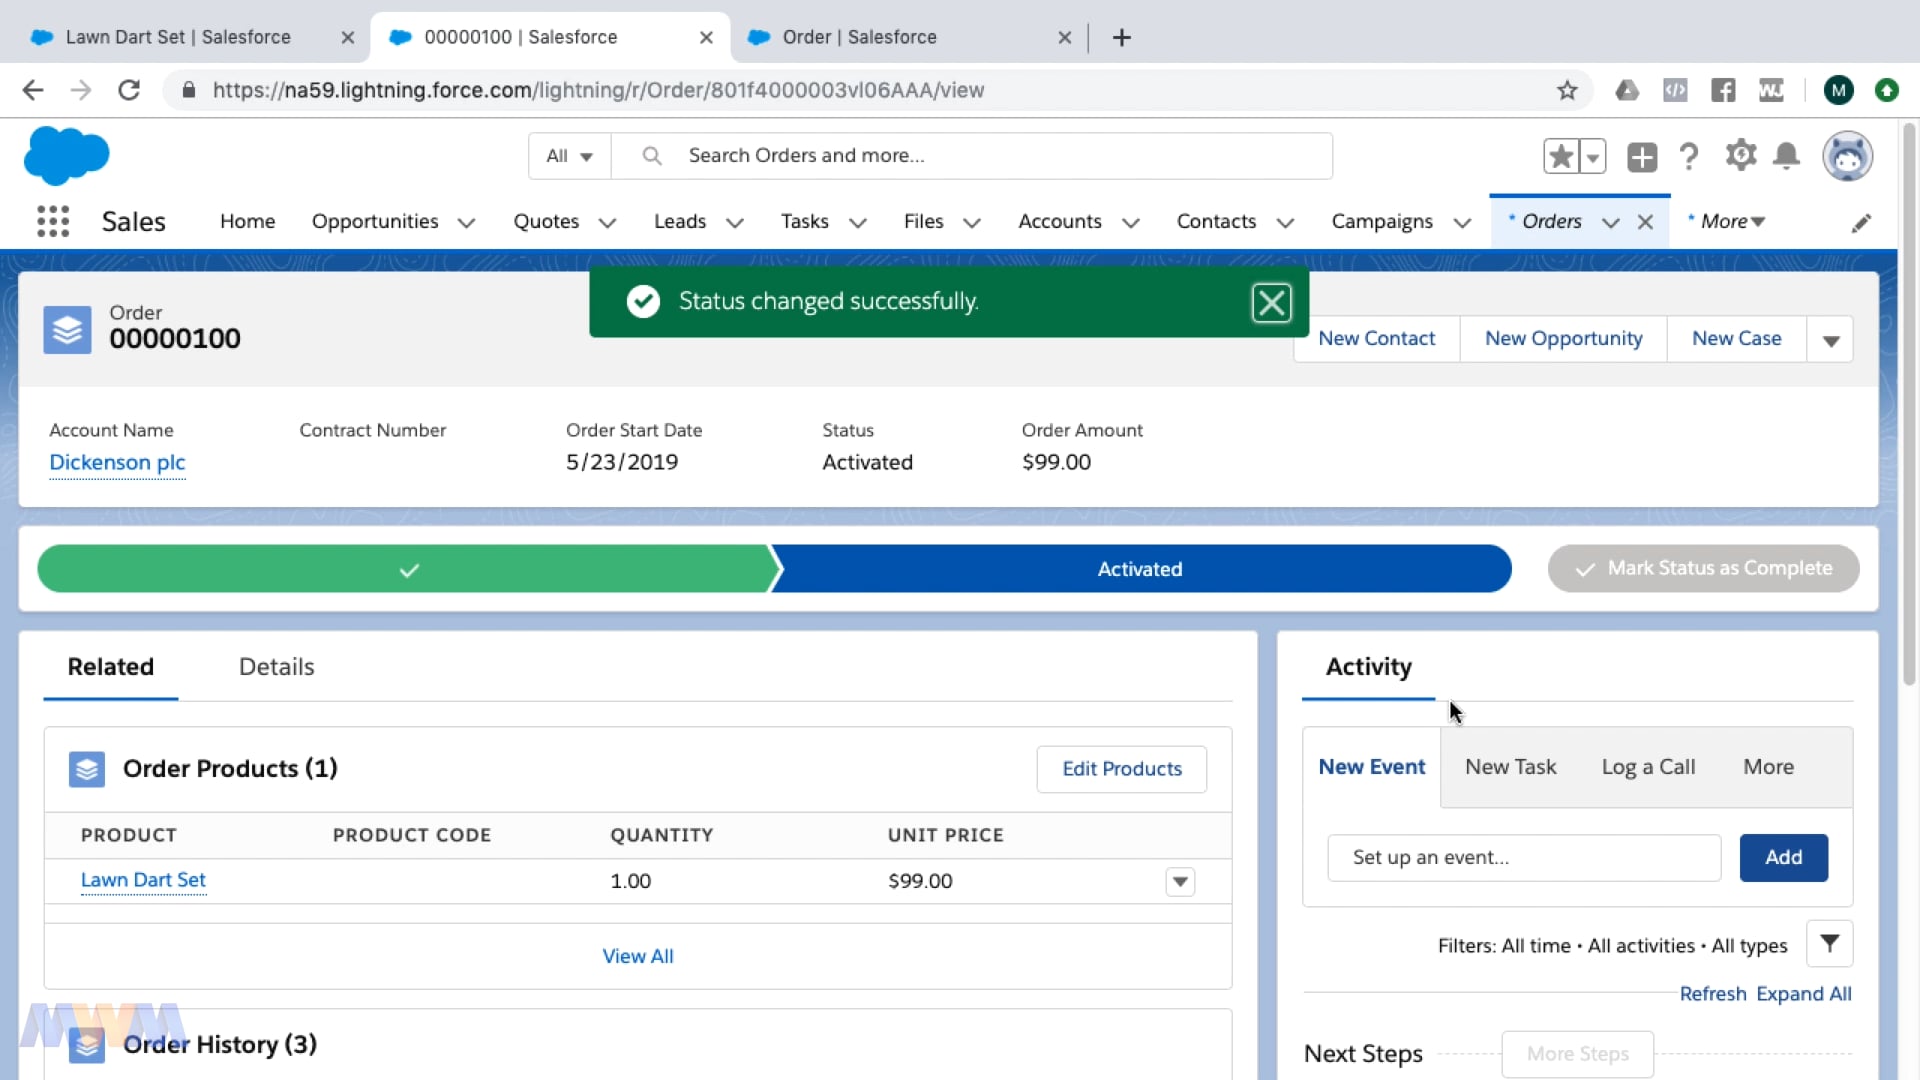This screenshot has width=1920, height=1080.
Task: Click the Salesforce Setup gear icon
Action: tap(1740, 156)
